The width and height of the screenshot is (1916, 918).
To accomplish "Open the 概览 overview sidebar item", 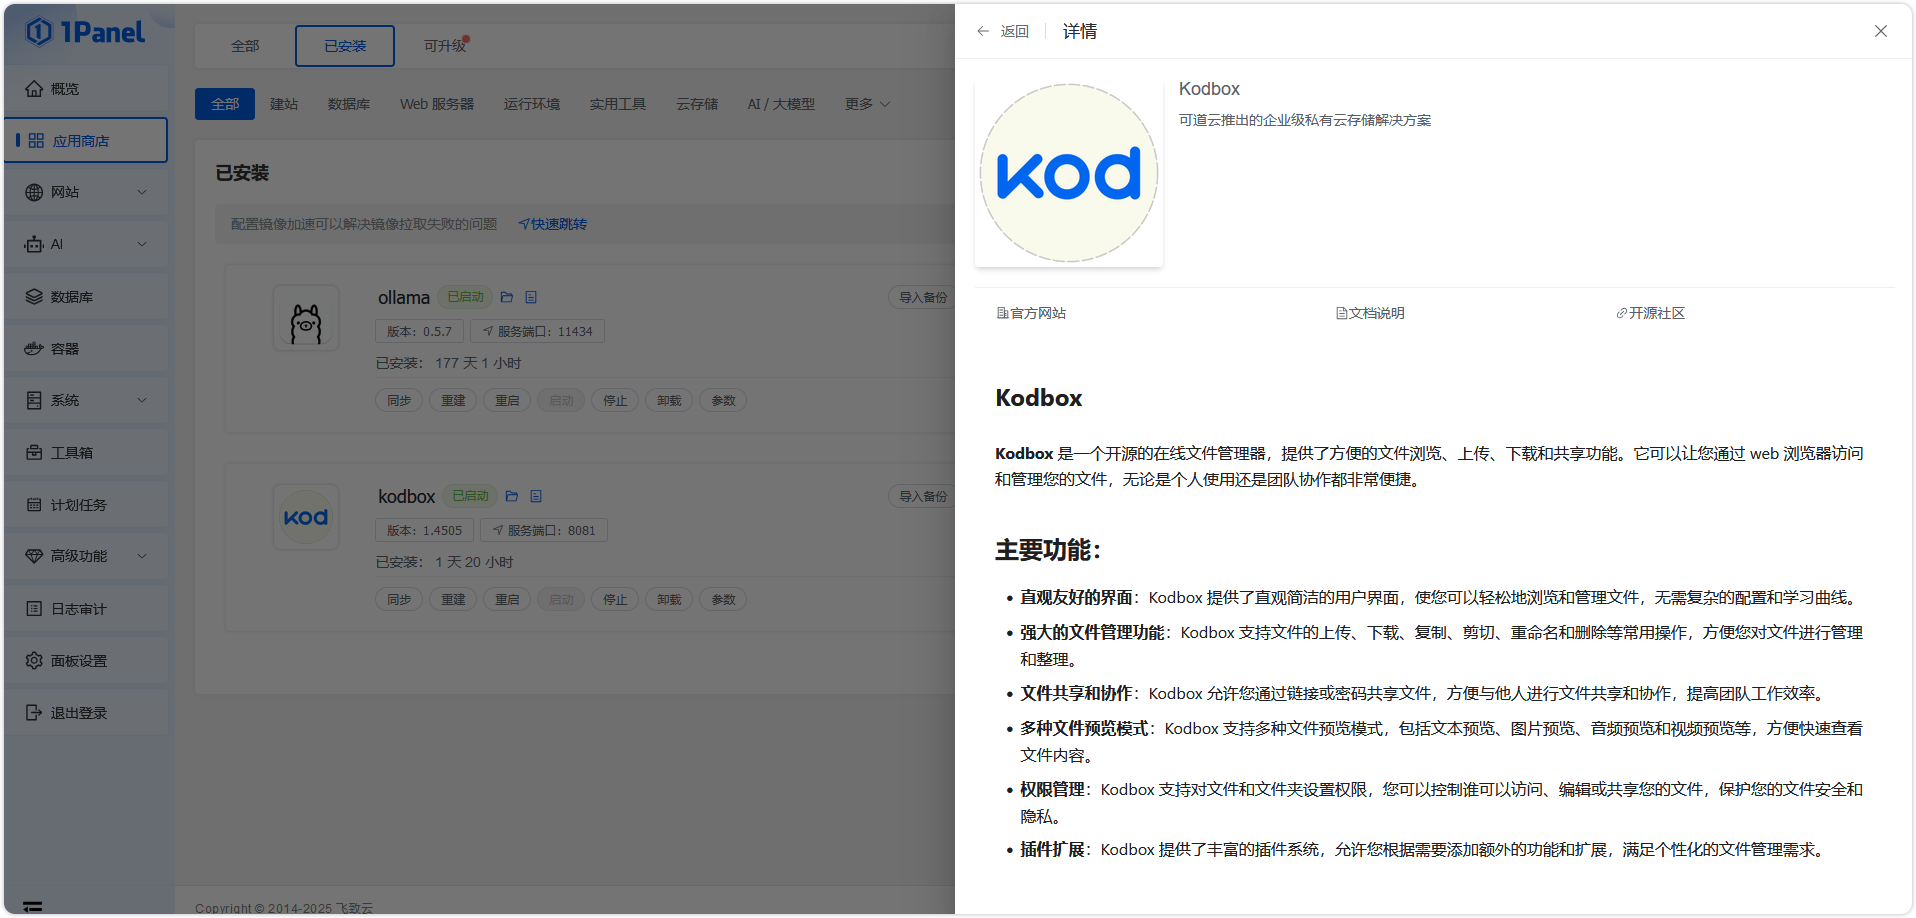I will [x=86, y=89].
